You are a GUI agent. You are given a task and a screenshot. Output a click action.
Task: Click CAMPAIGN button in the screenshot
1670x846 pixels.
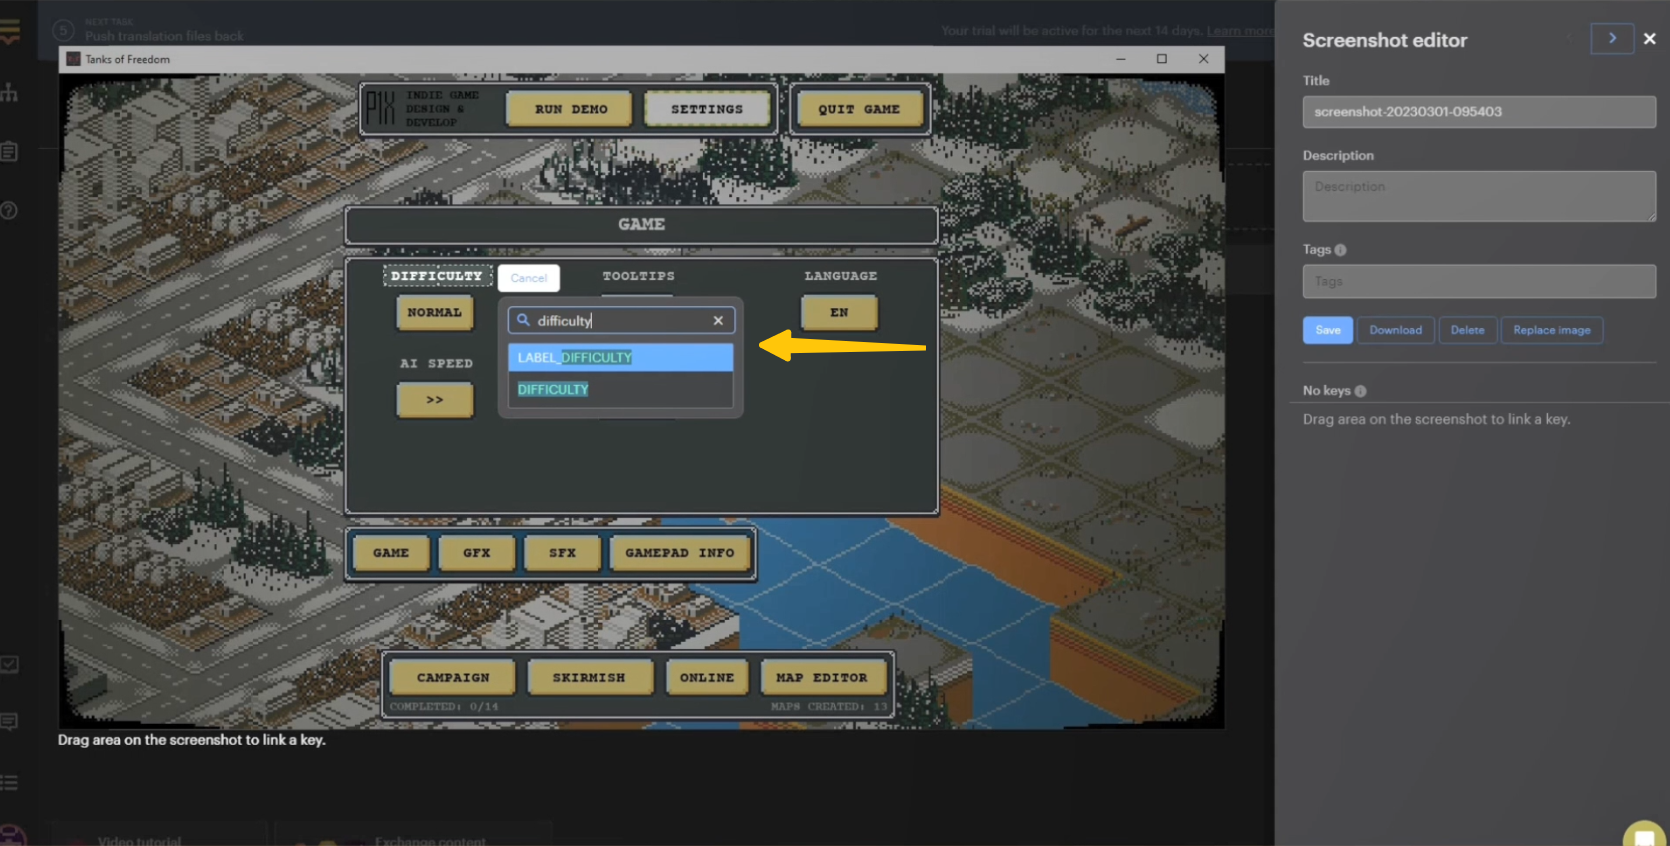click(453, 677)
